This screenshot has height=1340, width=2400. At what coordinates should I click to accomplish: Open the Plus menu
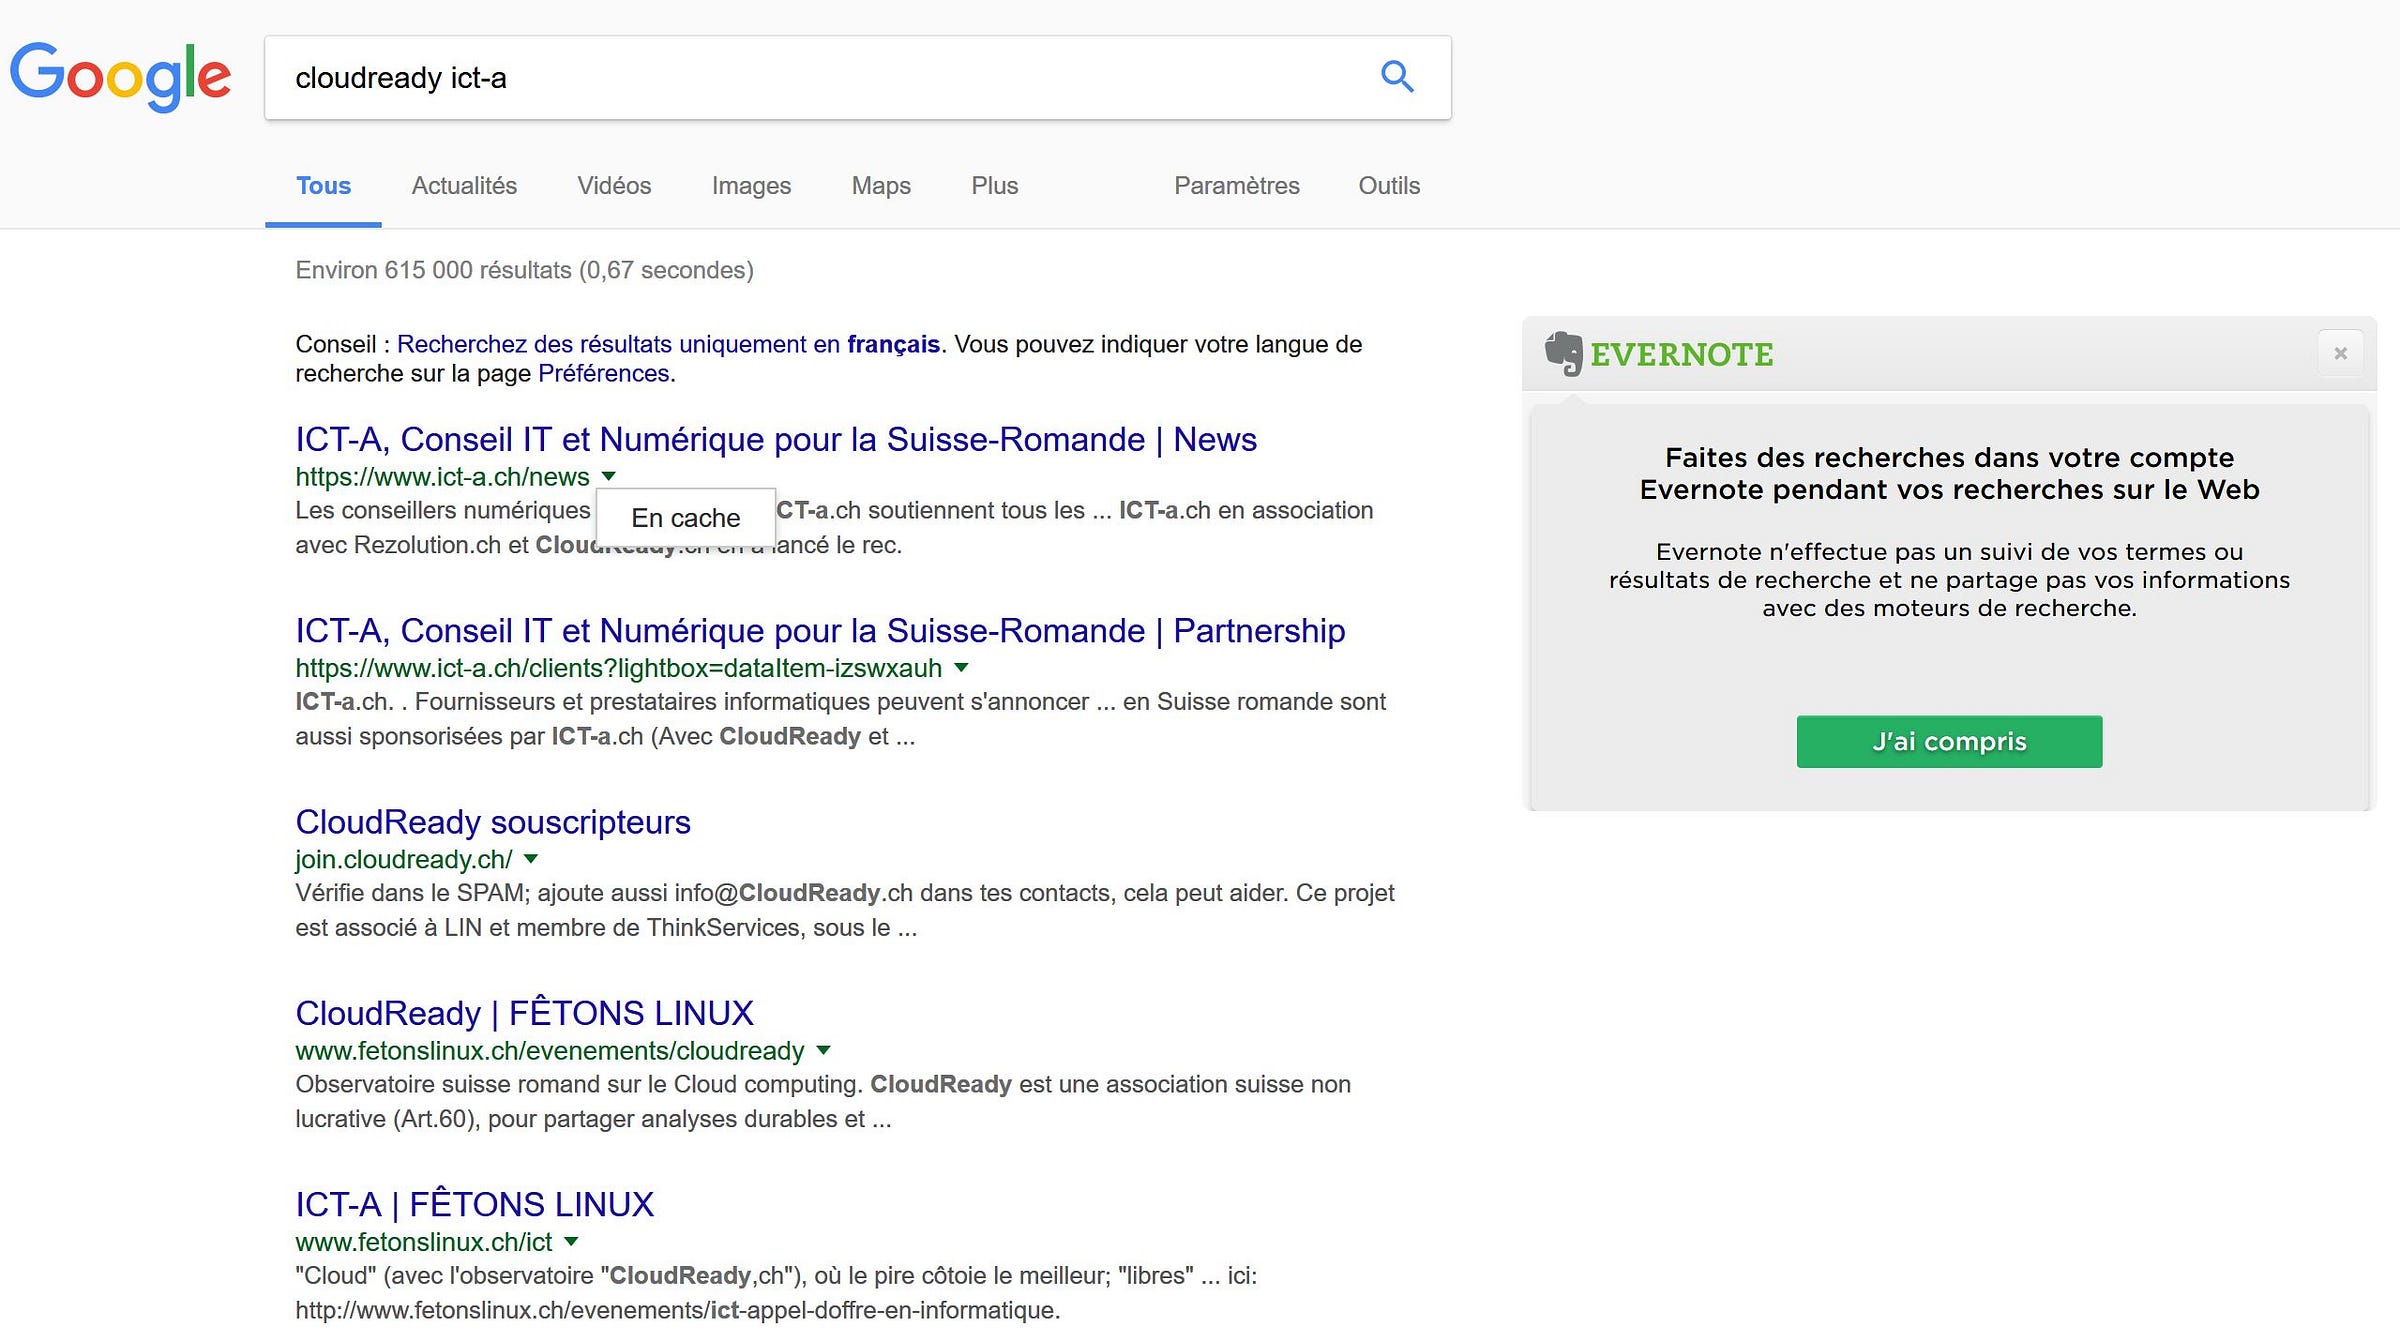click(995, 186)
